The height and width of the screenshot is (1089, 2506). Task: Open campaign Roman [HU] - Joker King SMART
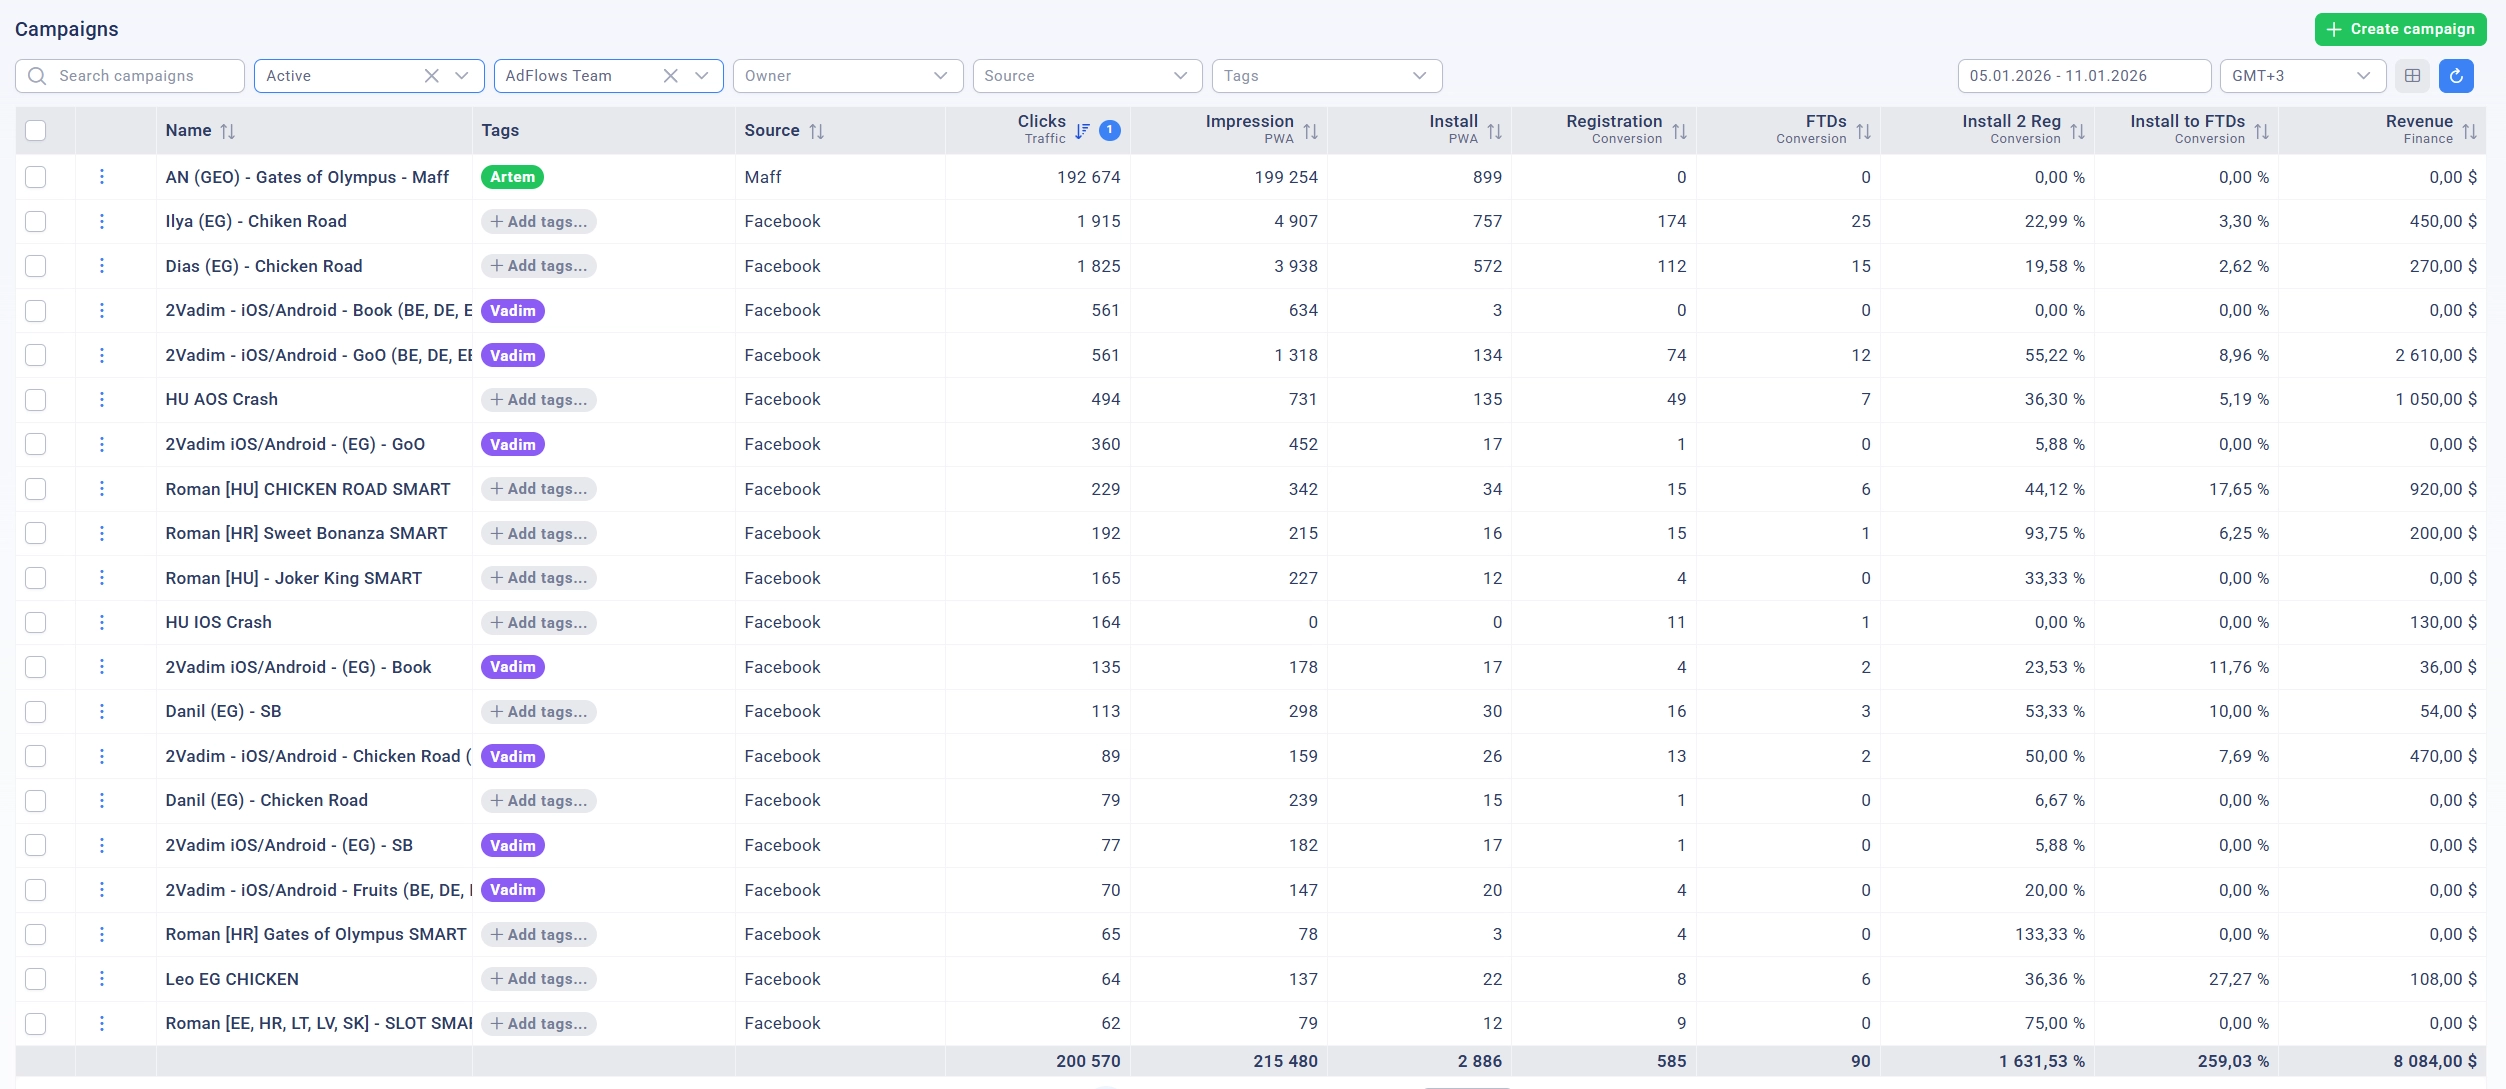click(293, 578)
